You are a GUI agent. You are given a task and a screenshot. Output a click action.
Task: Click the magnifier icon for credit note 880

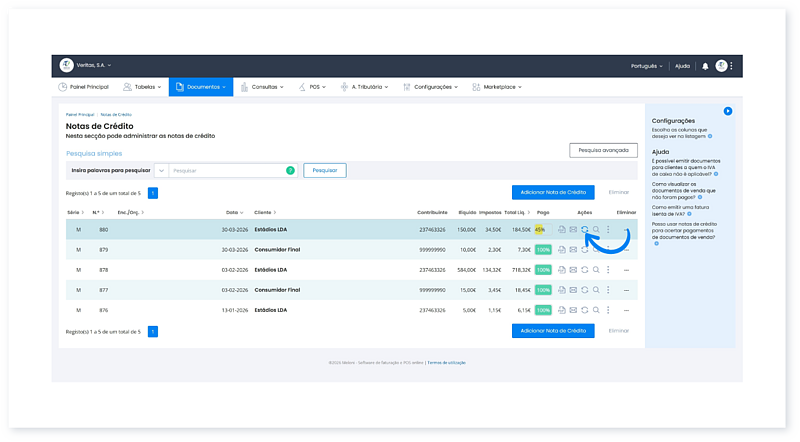pos(596,230)
